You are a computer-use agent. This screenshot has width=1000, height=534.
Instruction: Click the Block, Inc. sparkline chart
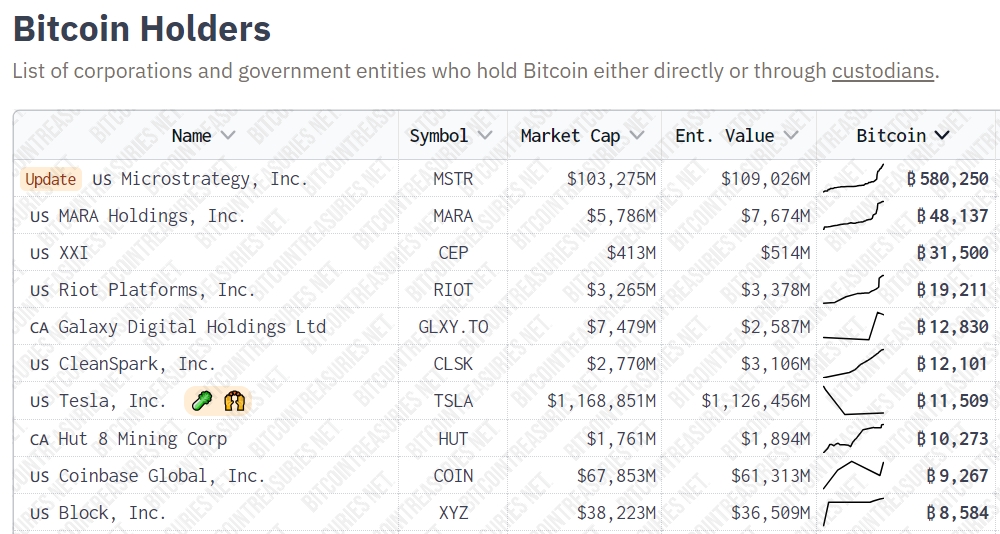(x=853, y=511)
